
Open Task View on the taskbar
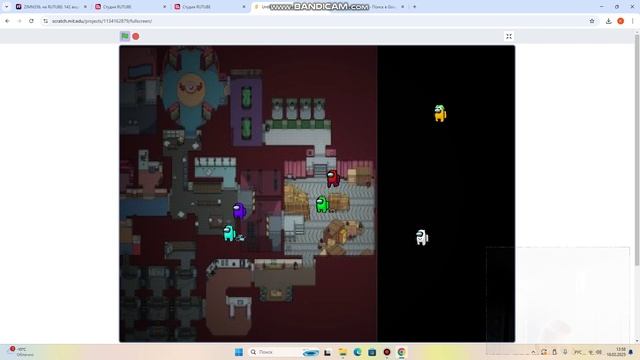327,352
